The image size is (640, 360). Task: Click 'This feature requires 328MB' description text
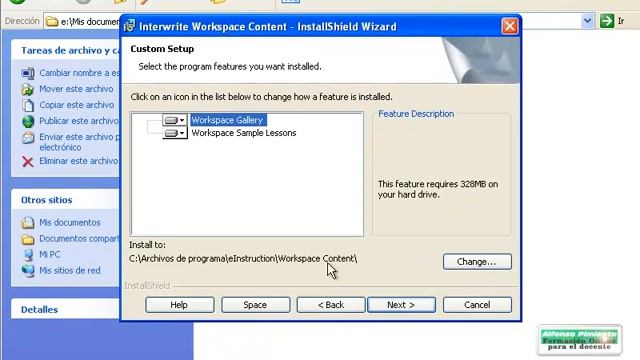(438, 189)
